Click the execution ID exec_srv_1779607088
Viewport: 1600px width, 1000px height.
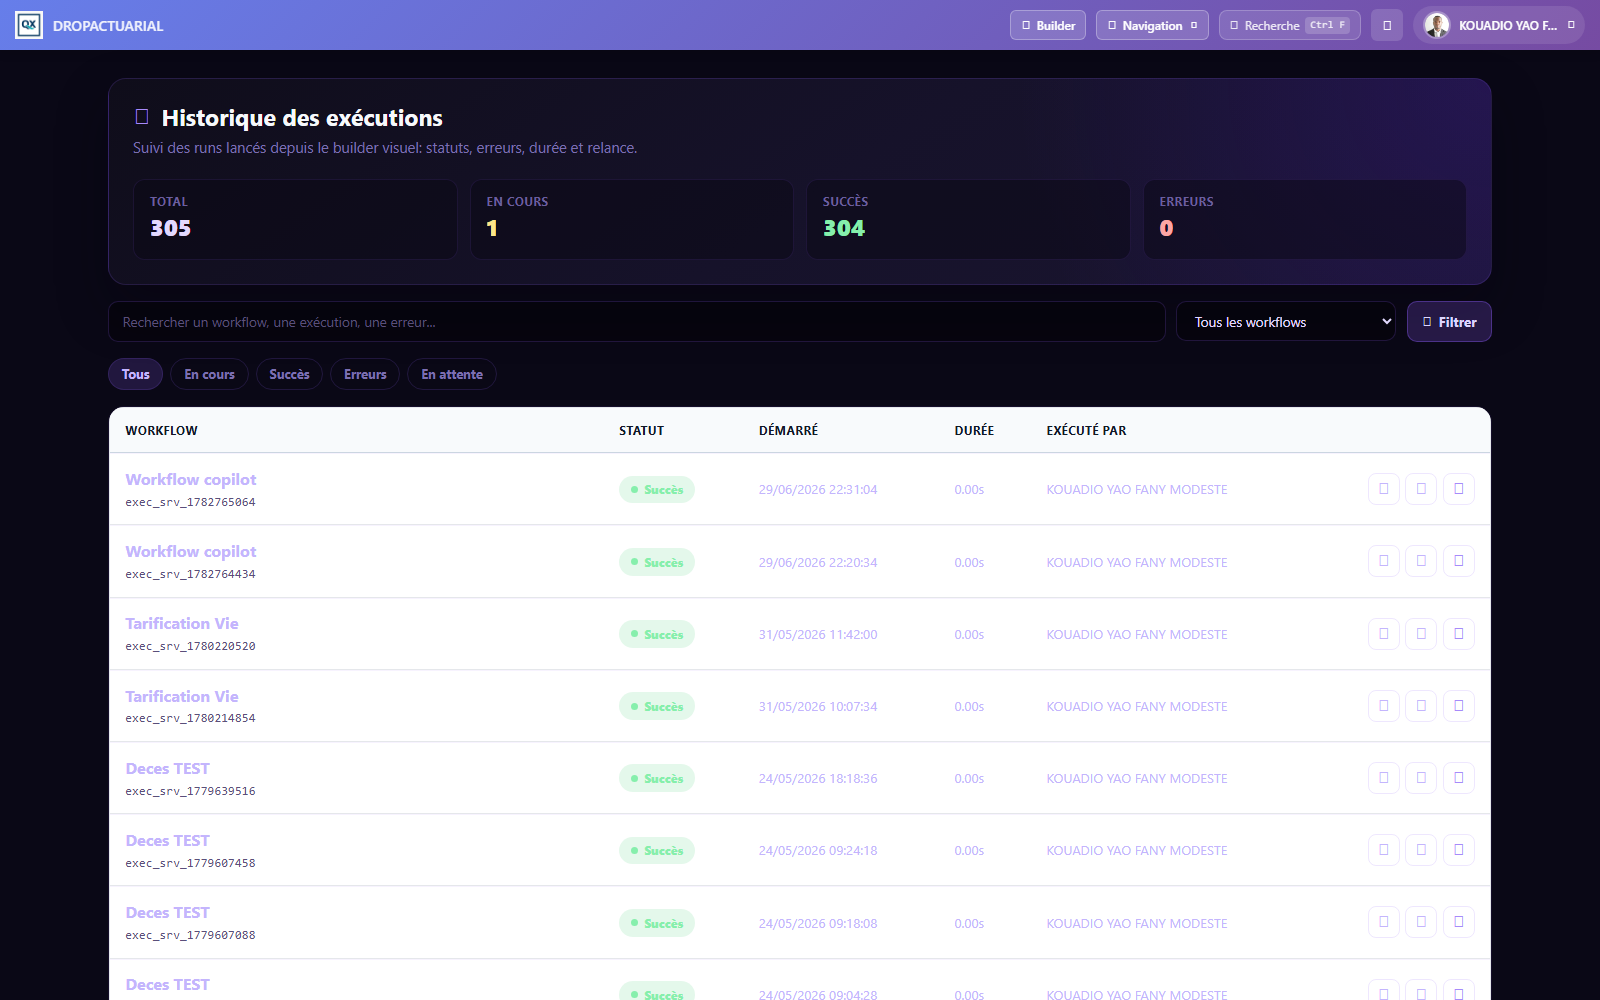click(190, 935)
